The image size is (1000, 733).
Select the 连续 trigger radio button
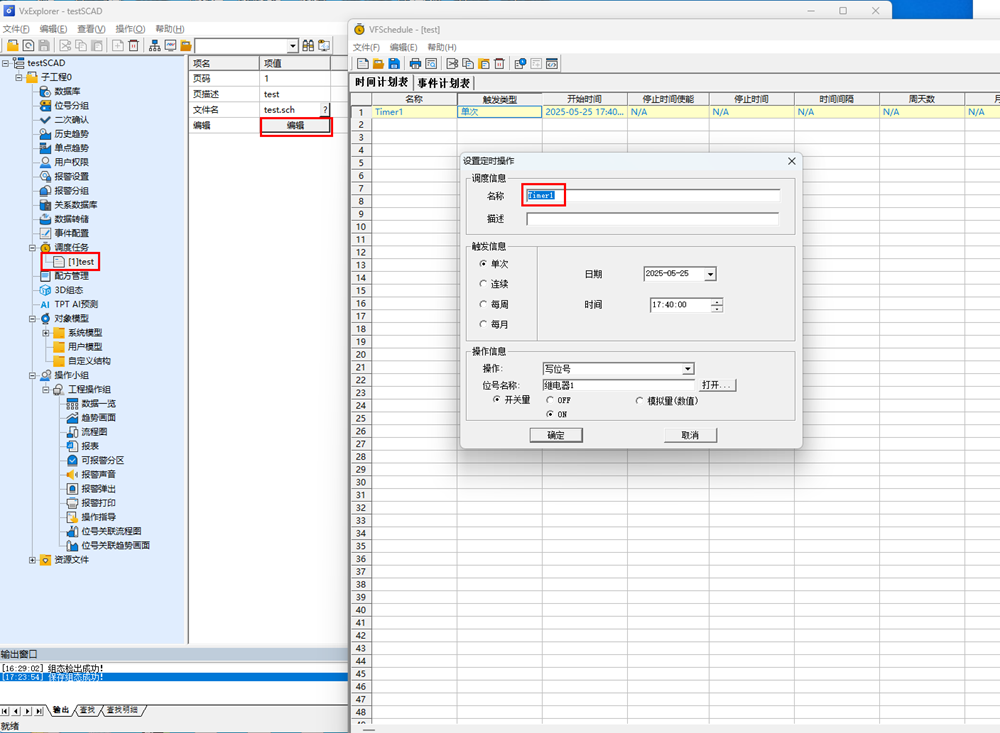(x=483, y=283)
